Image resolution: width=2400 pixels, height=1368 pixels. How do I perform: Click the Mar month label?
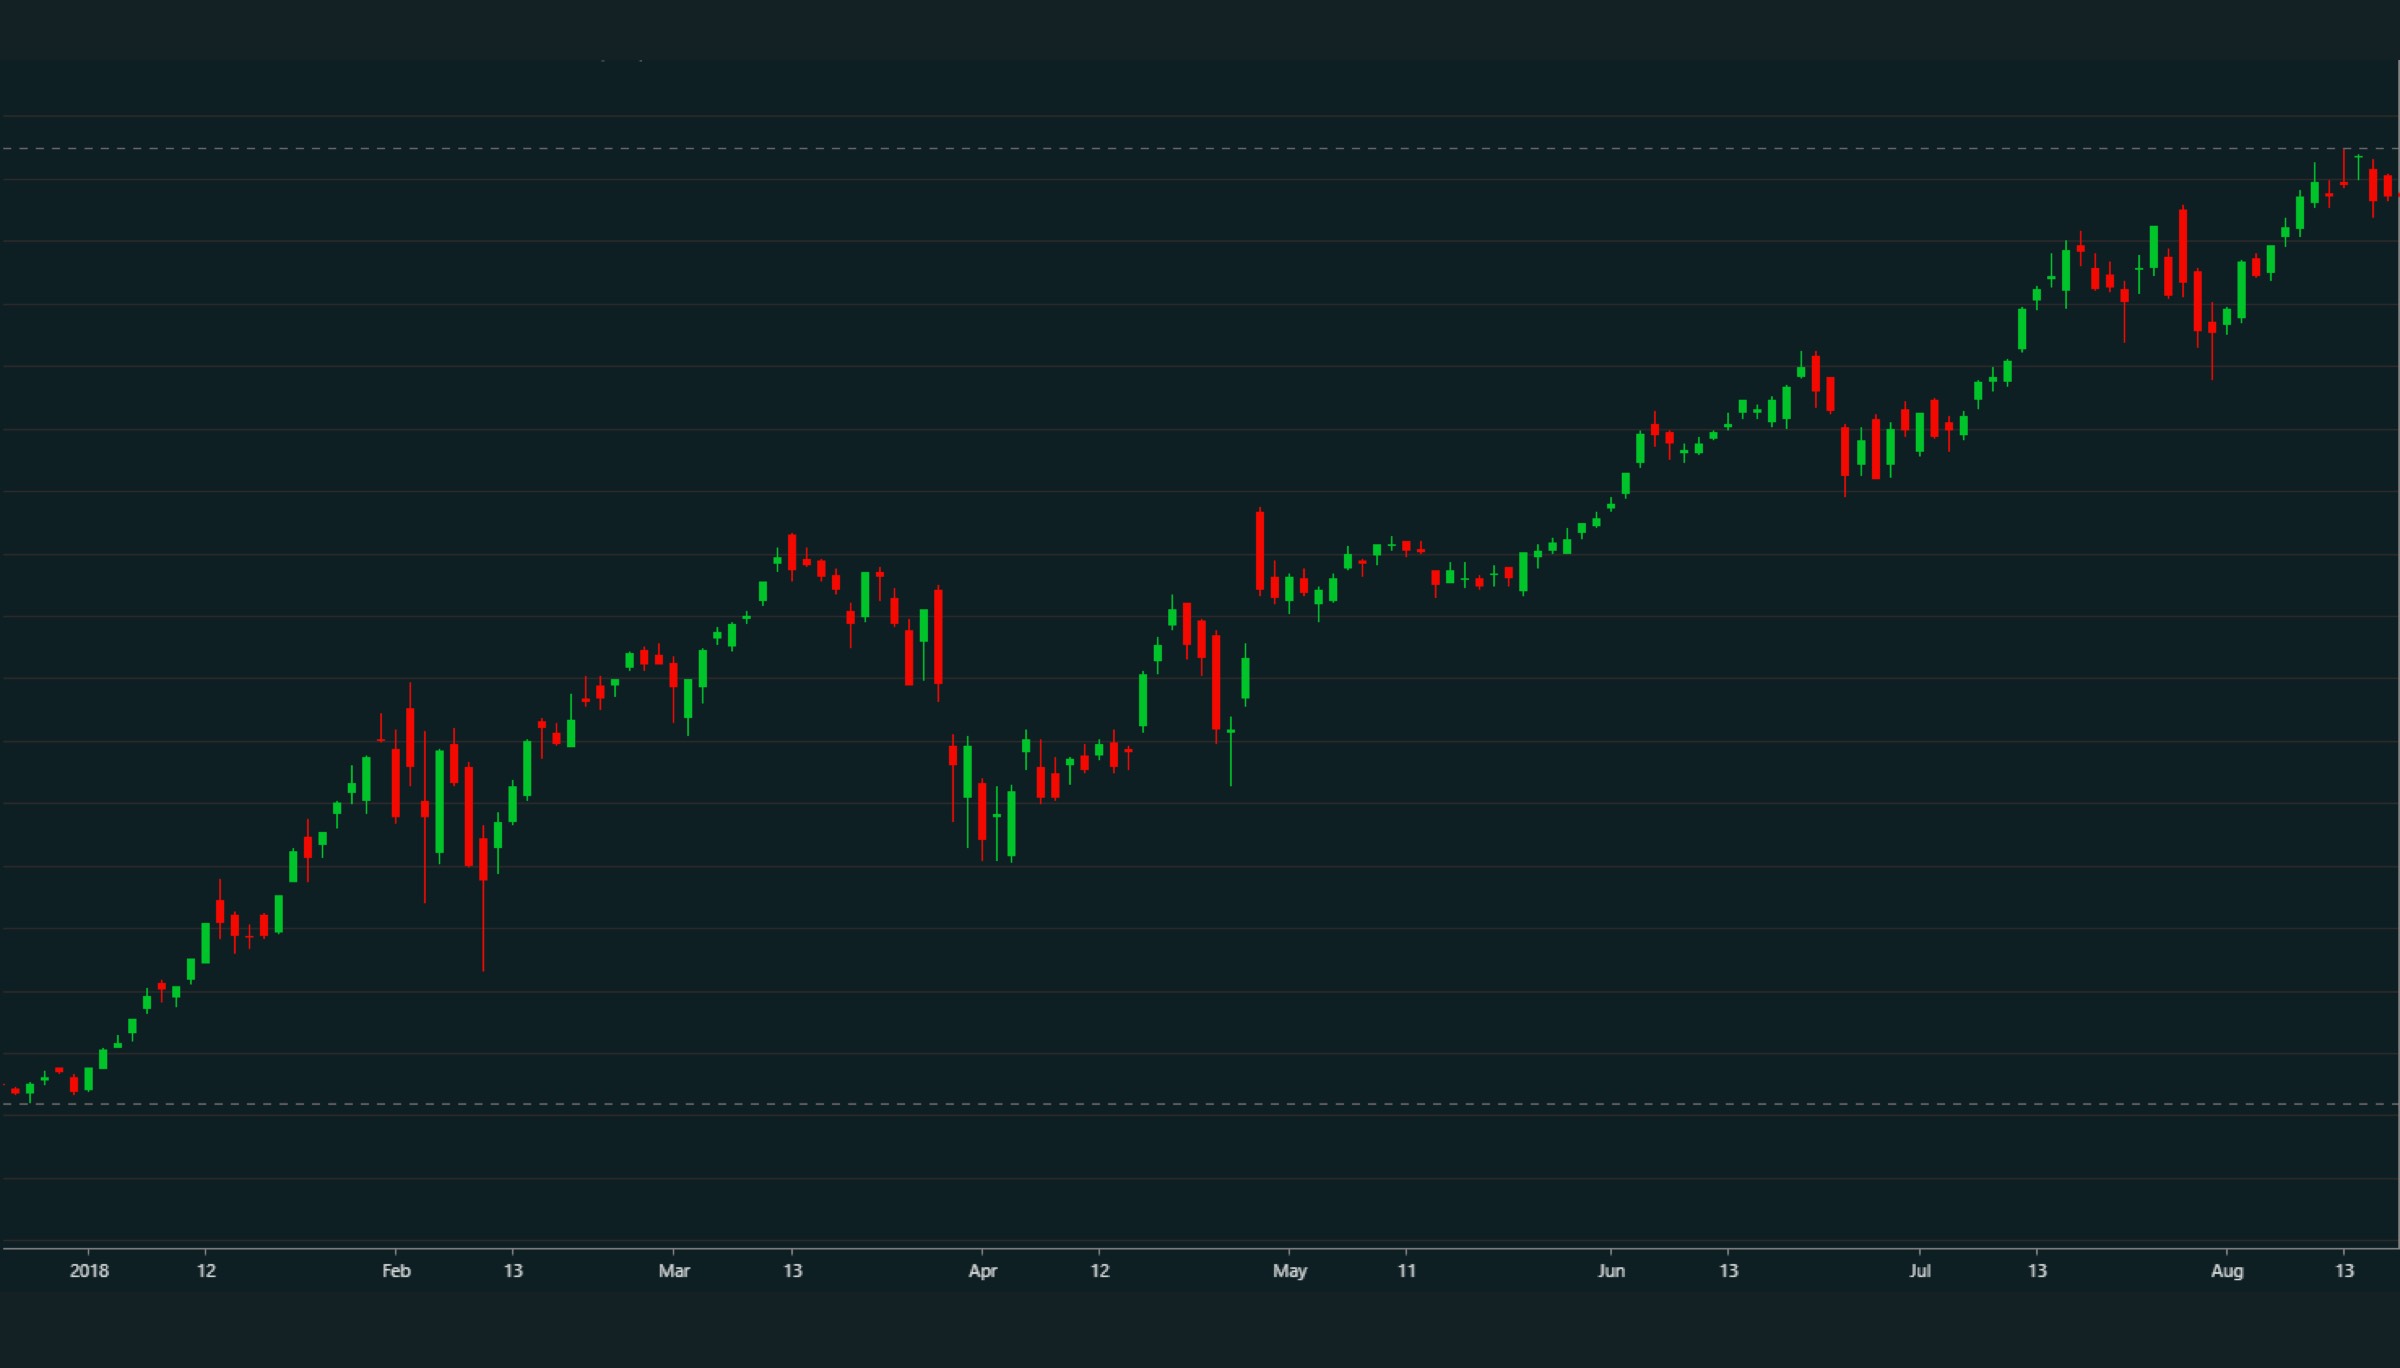click(674, 1271)
